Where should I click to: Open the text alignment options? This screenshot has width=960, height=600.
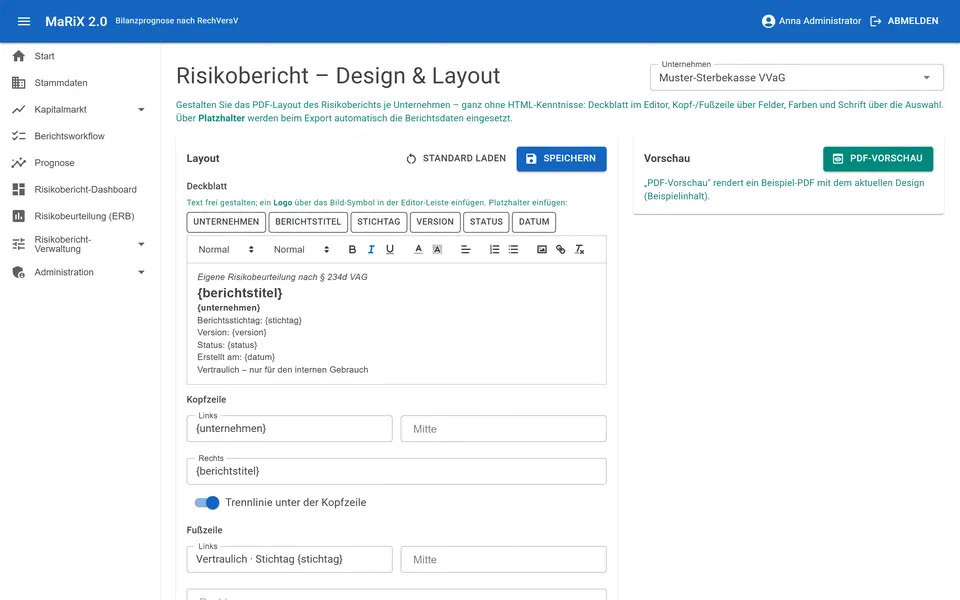pyautogui.click(x=465, y=249)
